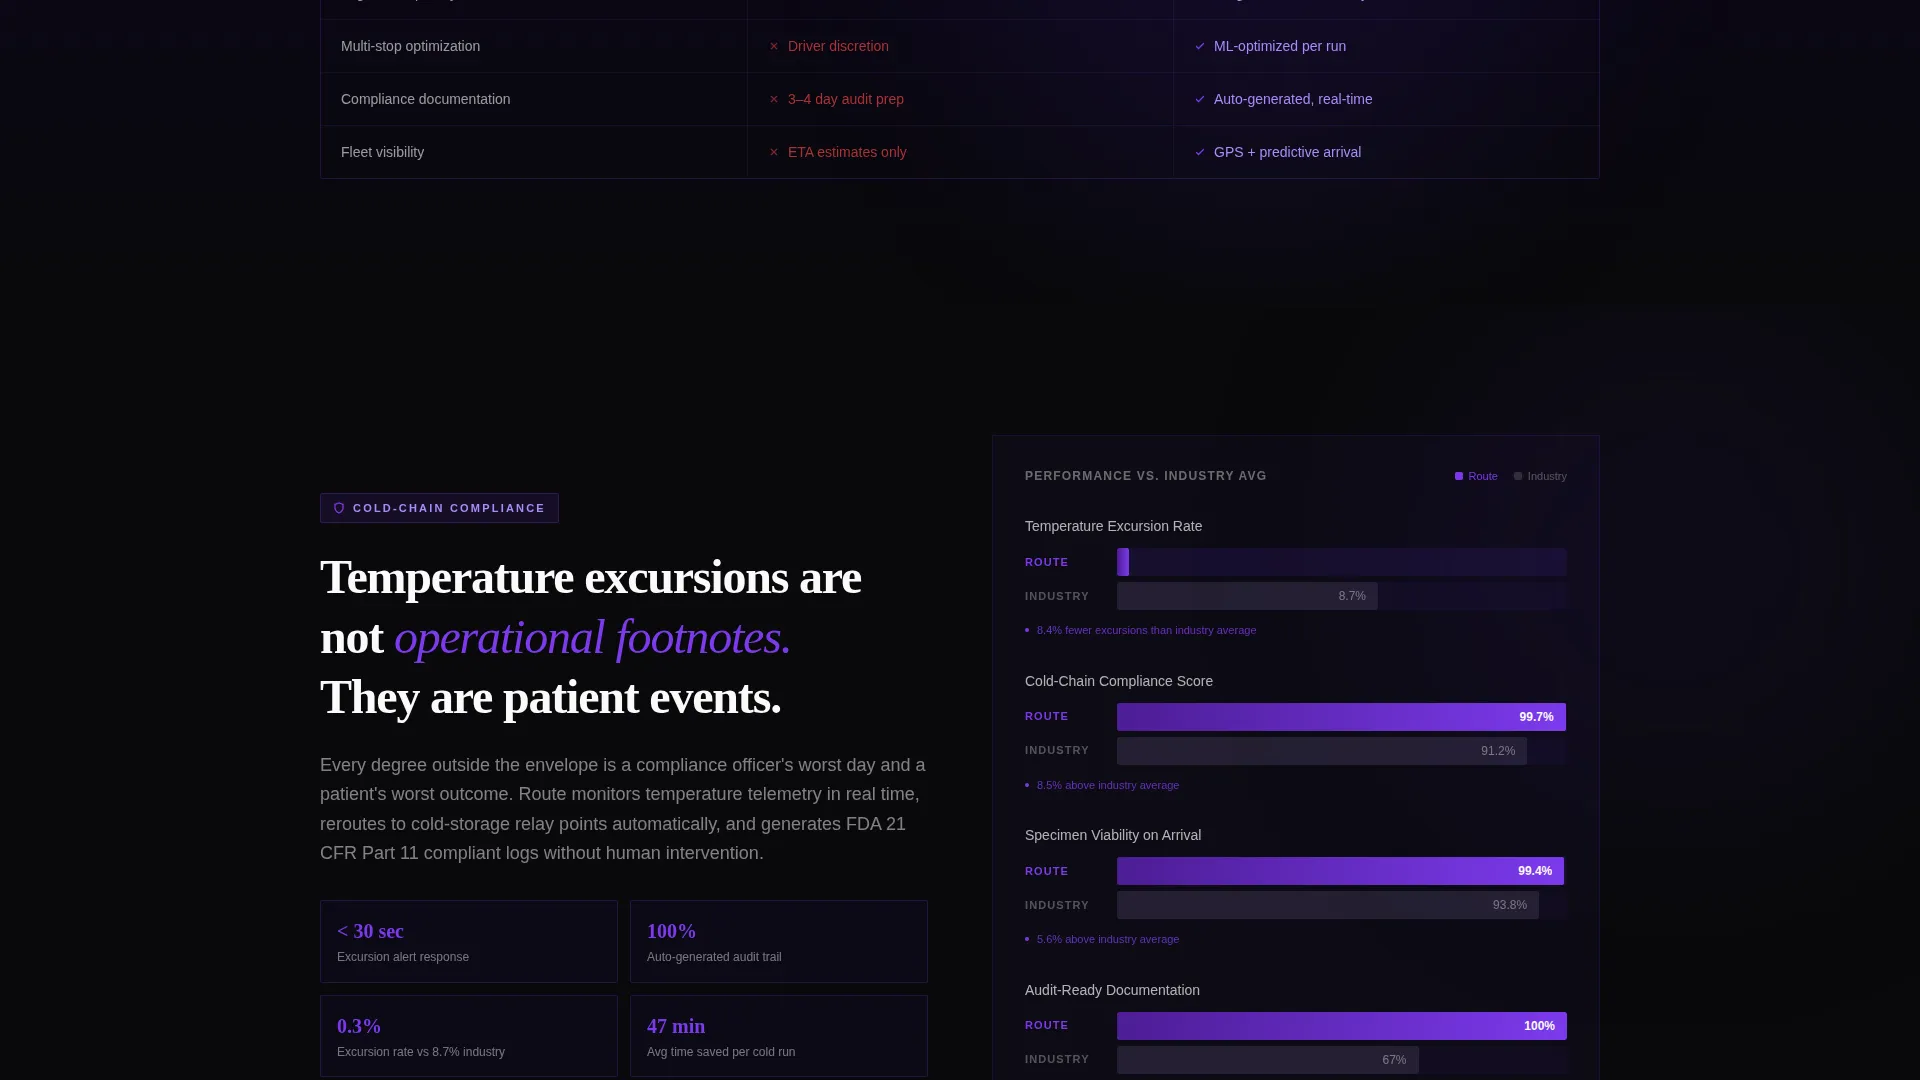Screen dimensions: 1920x1080
Task: Click the COLD-CHAIN COMPLIANCE badge
Action: 439,508
